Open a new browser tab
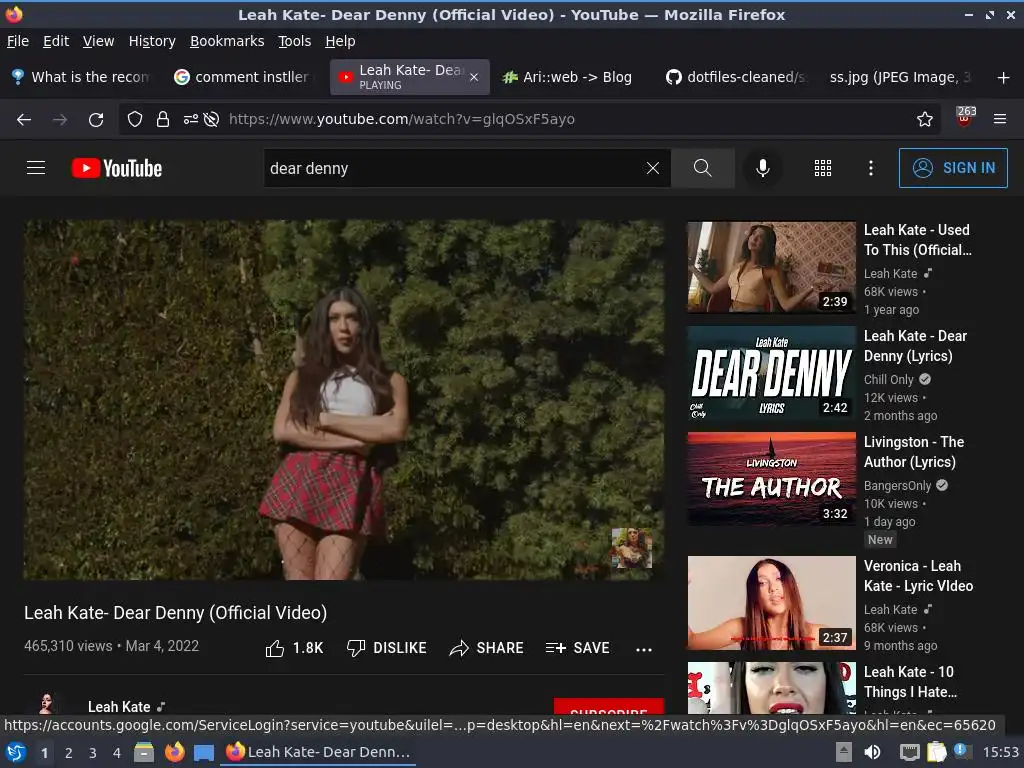 point(1004,78)
